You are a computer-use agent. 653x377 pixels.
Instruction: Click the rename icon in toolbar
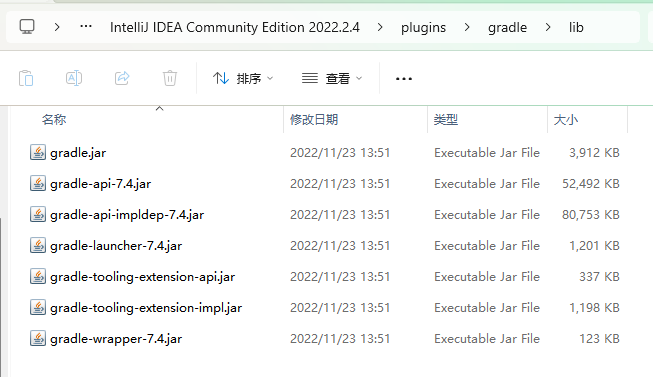tap(74, 78)
